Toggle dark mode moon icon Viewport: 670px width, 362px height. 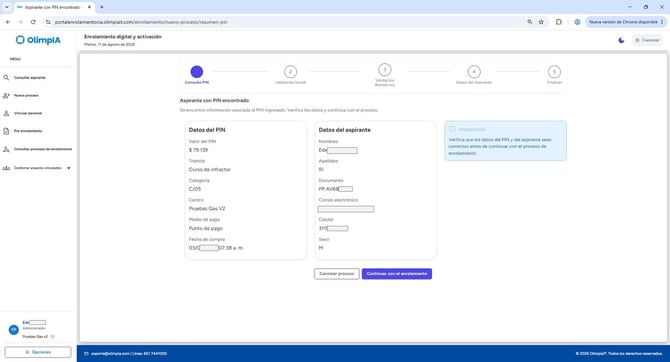pyautogui.click(x=621, y=40)
